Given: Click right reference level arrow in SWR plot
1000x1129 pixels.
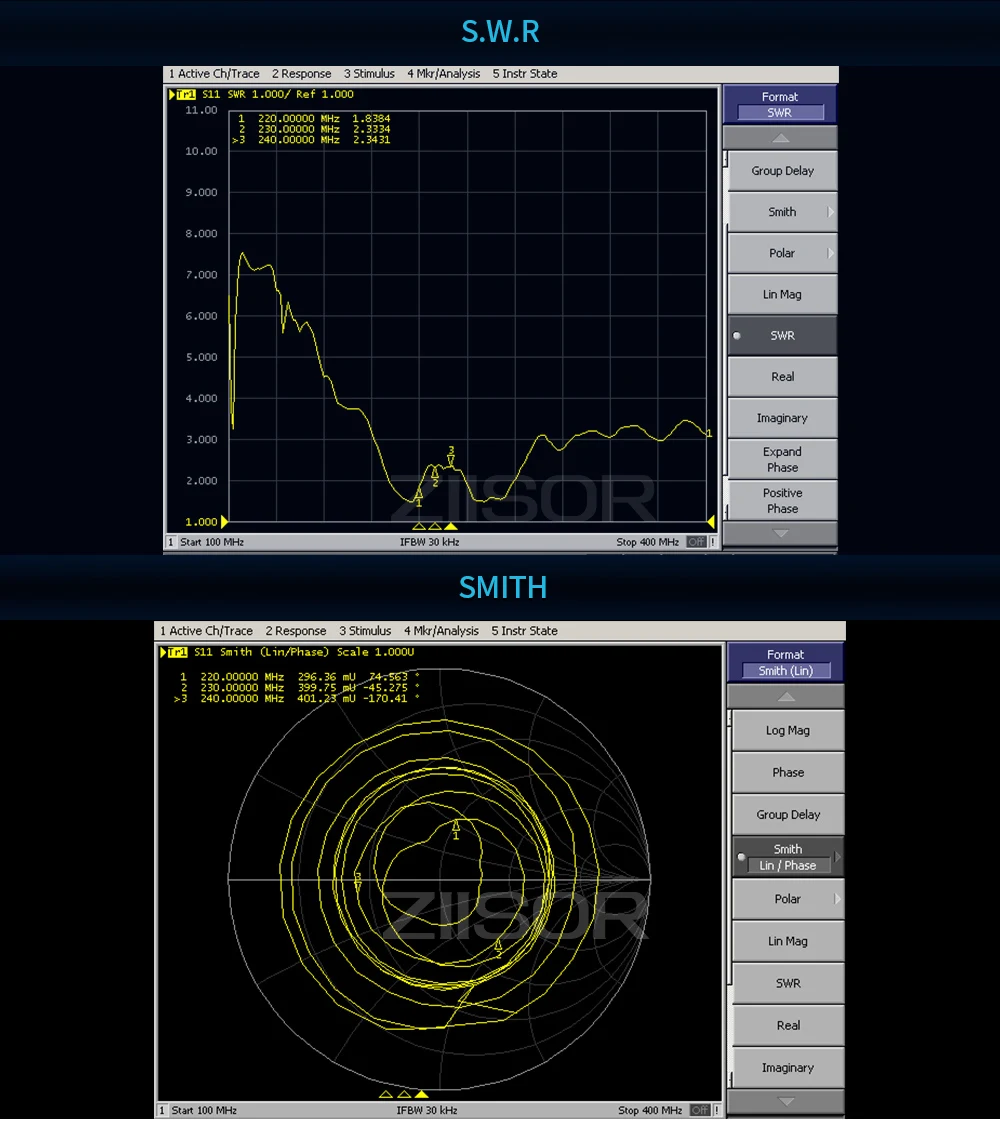Looking at the screenshot, I should [x=711, y=521].
